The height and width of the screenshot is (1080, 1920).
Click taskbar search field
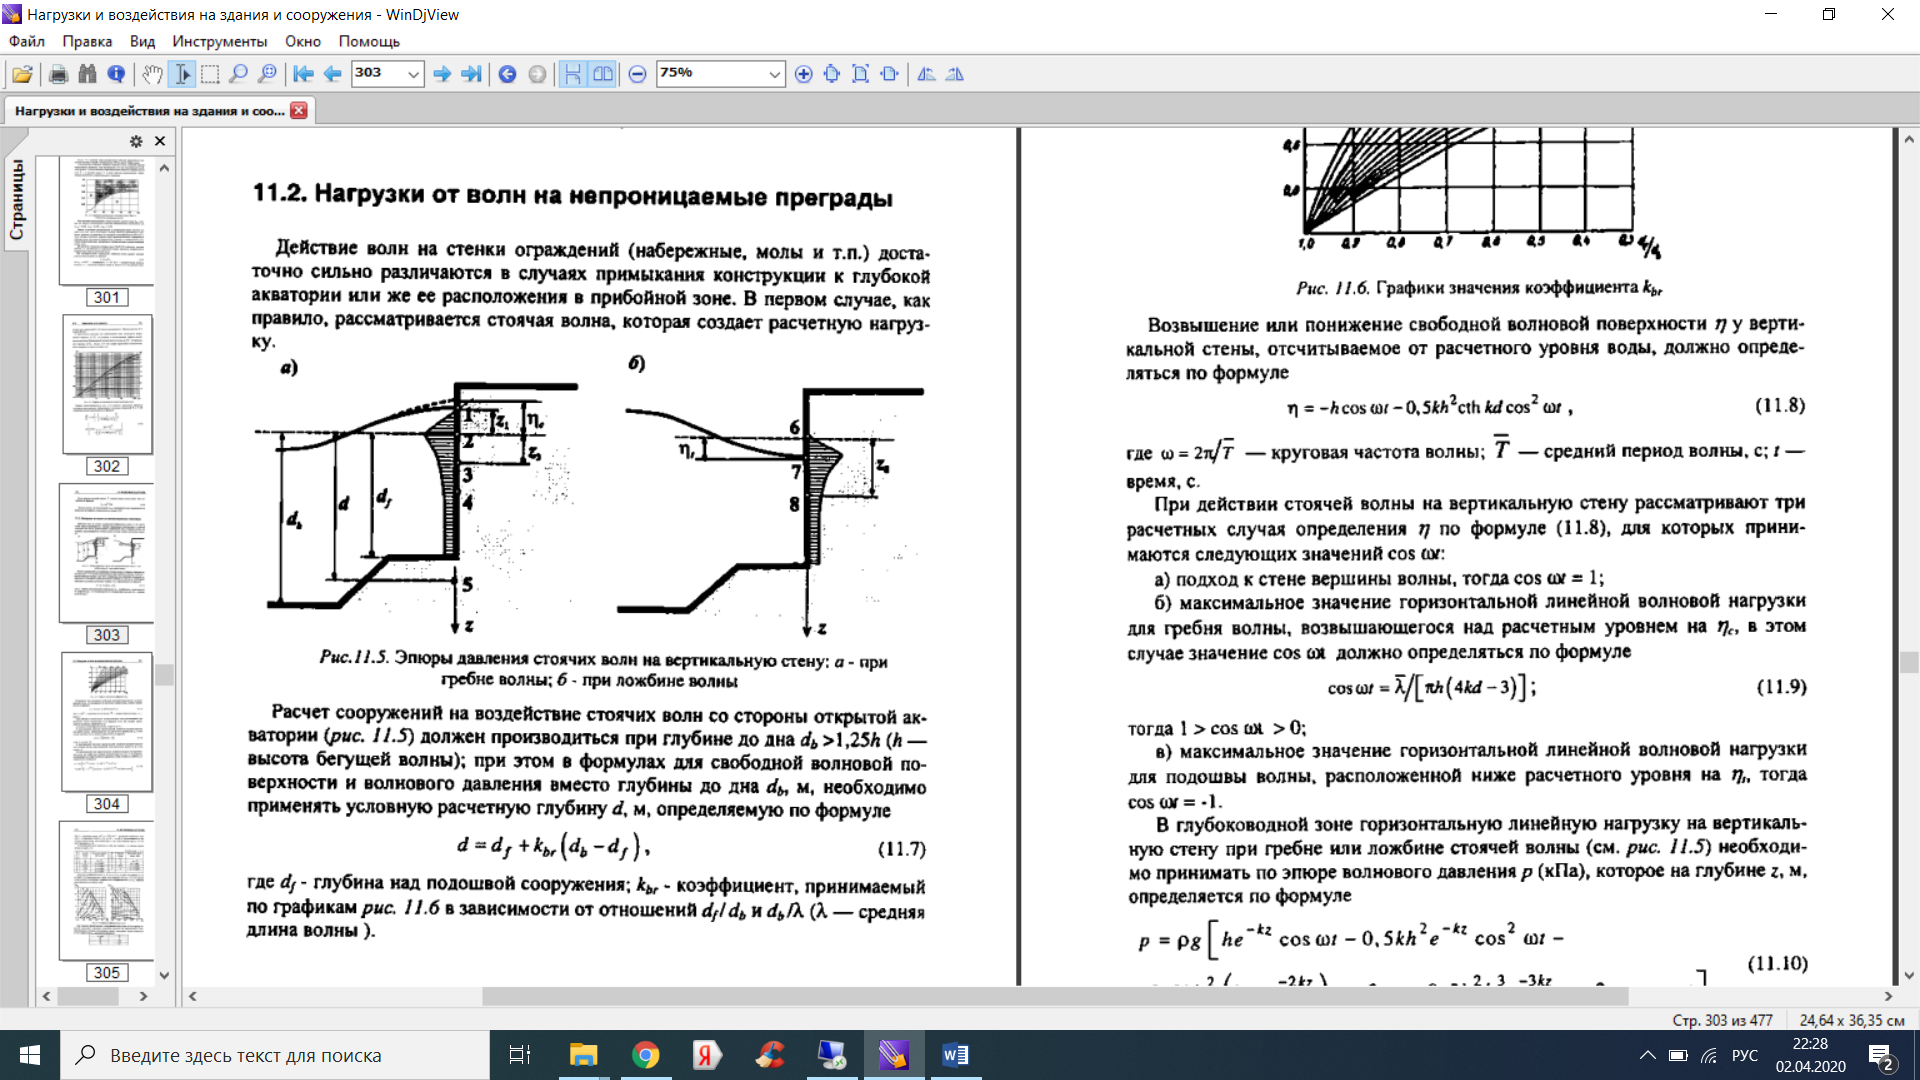pyautogui.click(x=275, y=1055)
